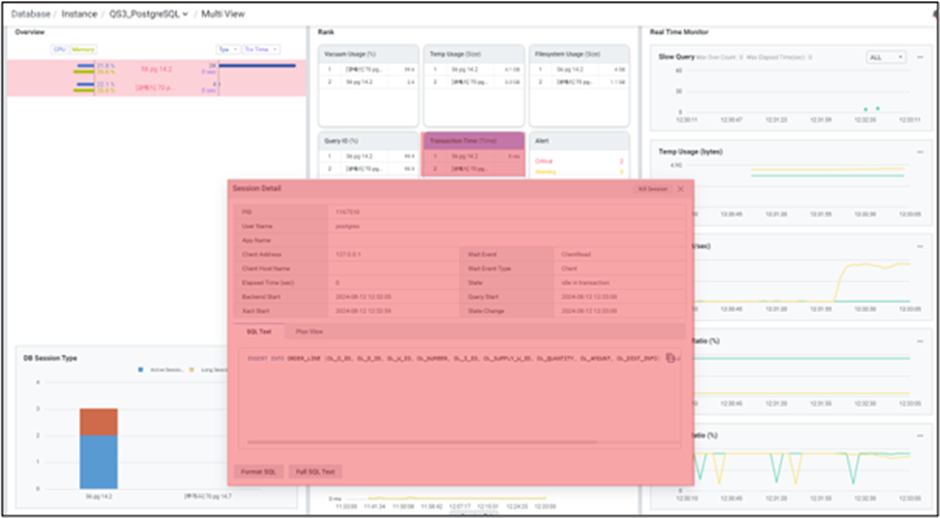Image resolution: width=940 pixels, height=518 pixels.
Task: Select the SQL Text tab
Action: pyautogui.click(x=258, y=331)
